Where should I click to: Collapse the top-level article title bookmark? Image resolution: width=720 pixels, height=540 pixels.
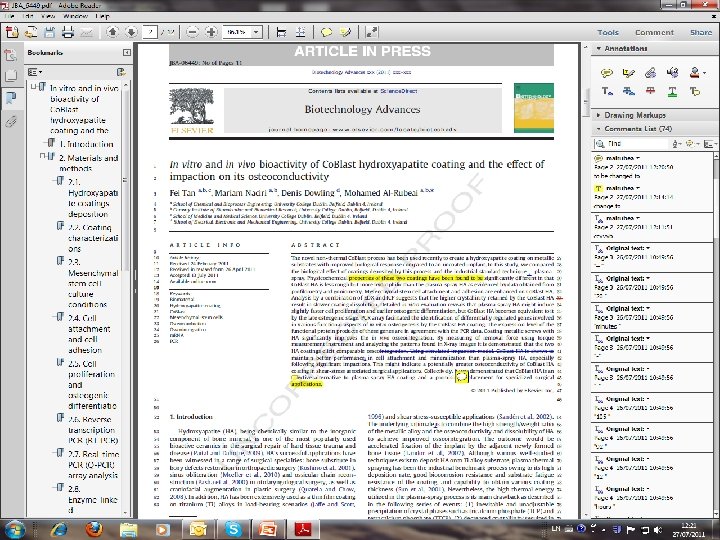34,86
